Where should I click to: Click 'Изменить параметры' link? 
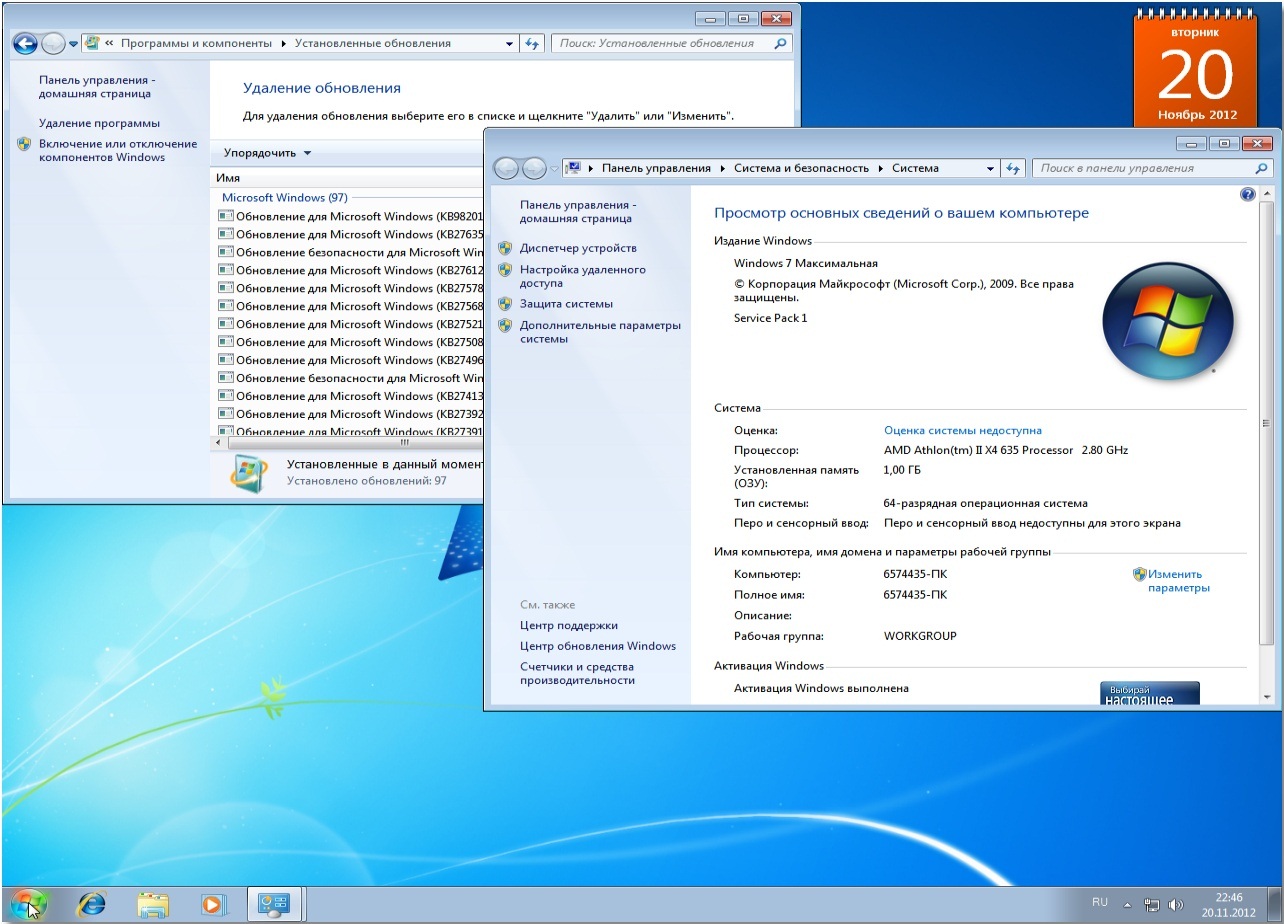point(1178,581)
